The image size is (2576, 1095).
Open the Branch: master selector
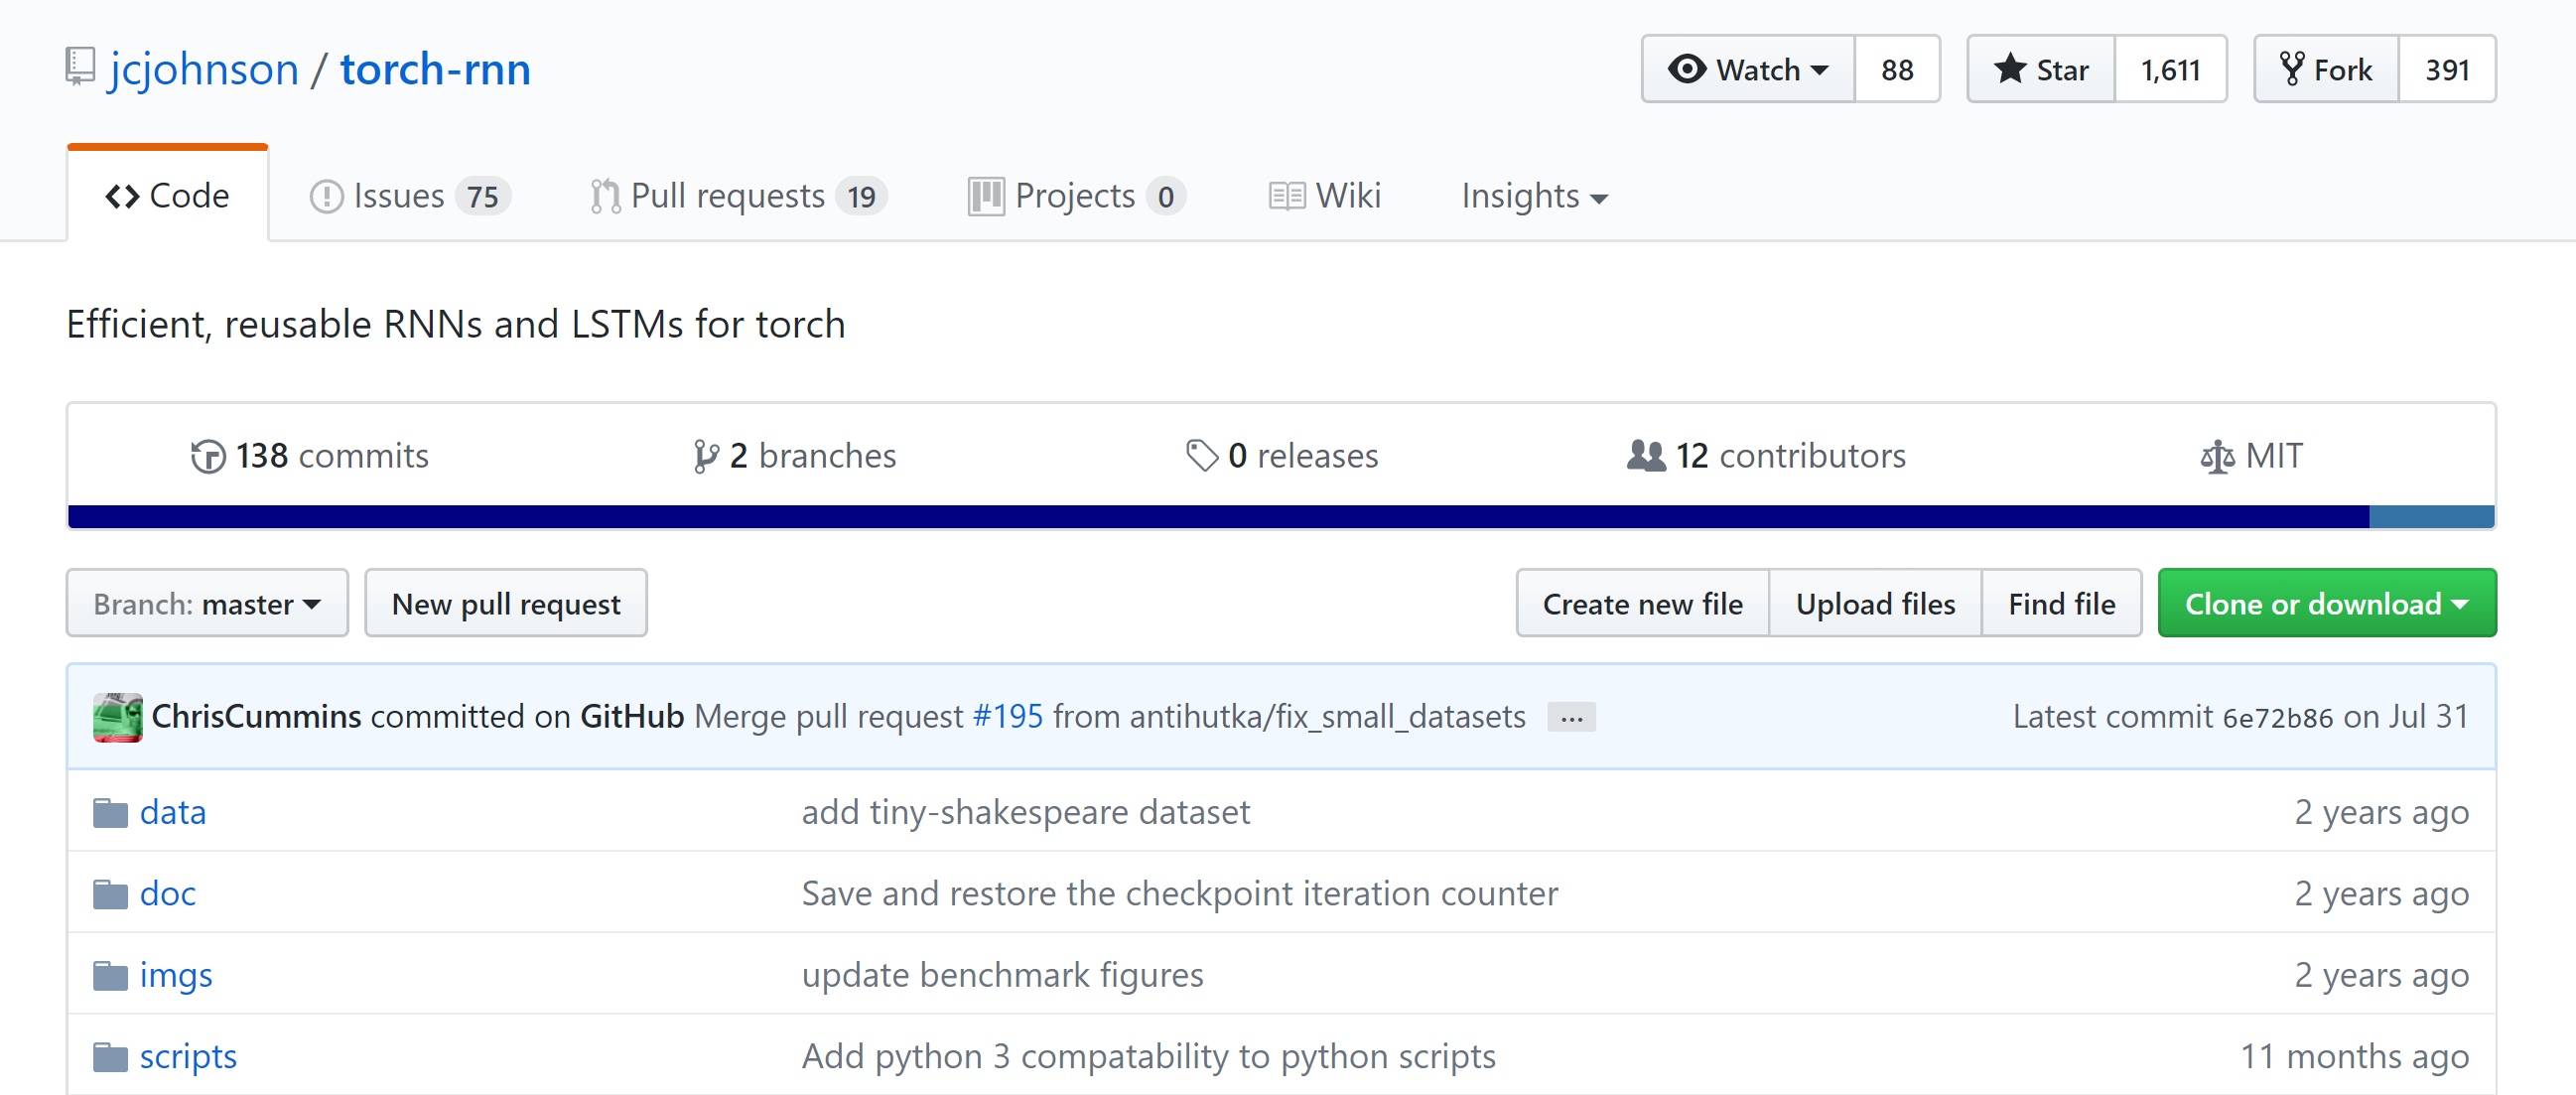coord(207,603)
